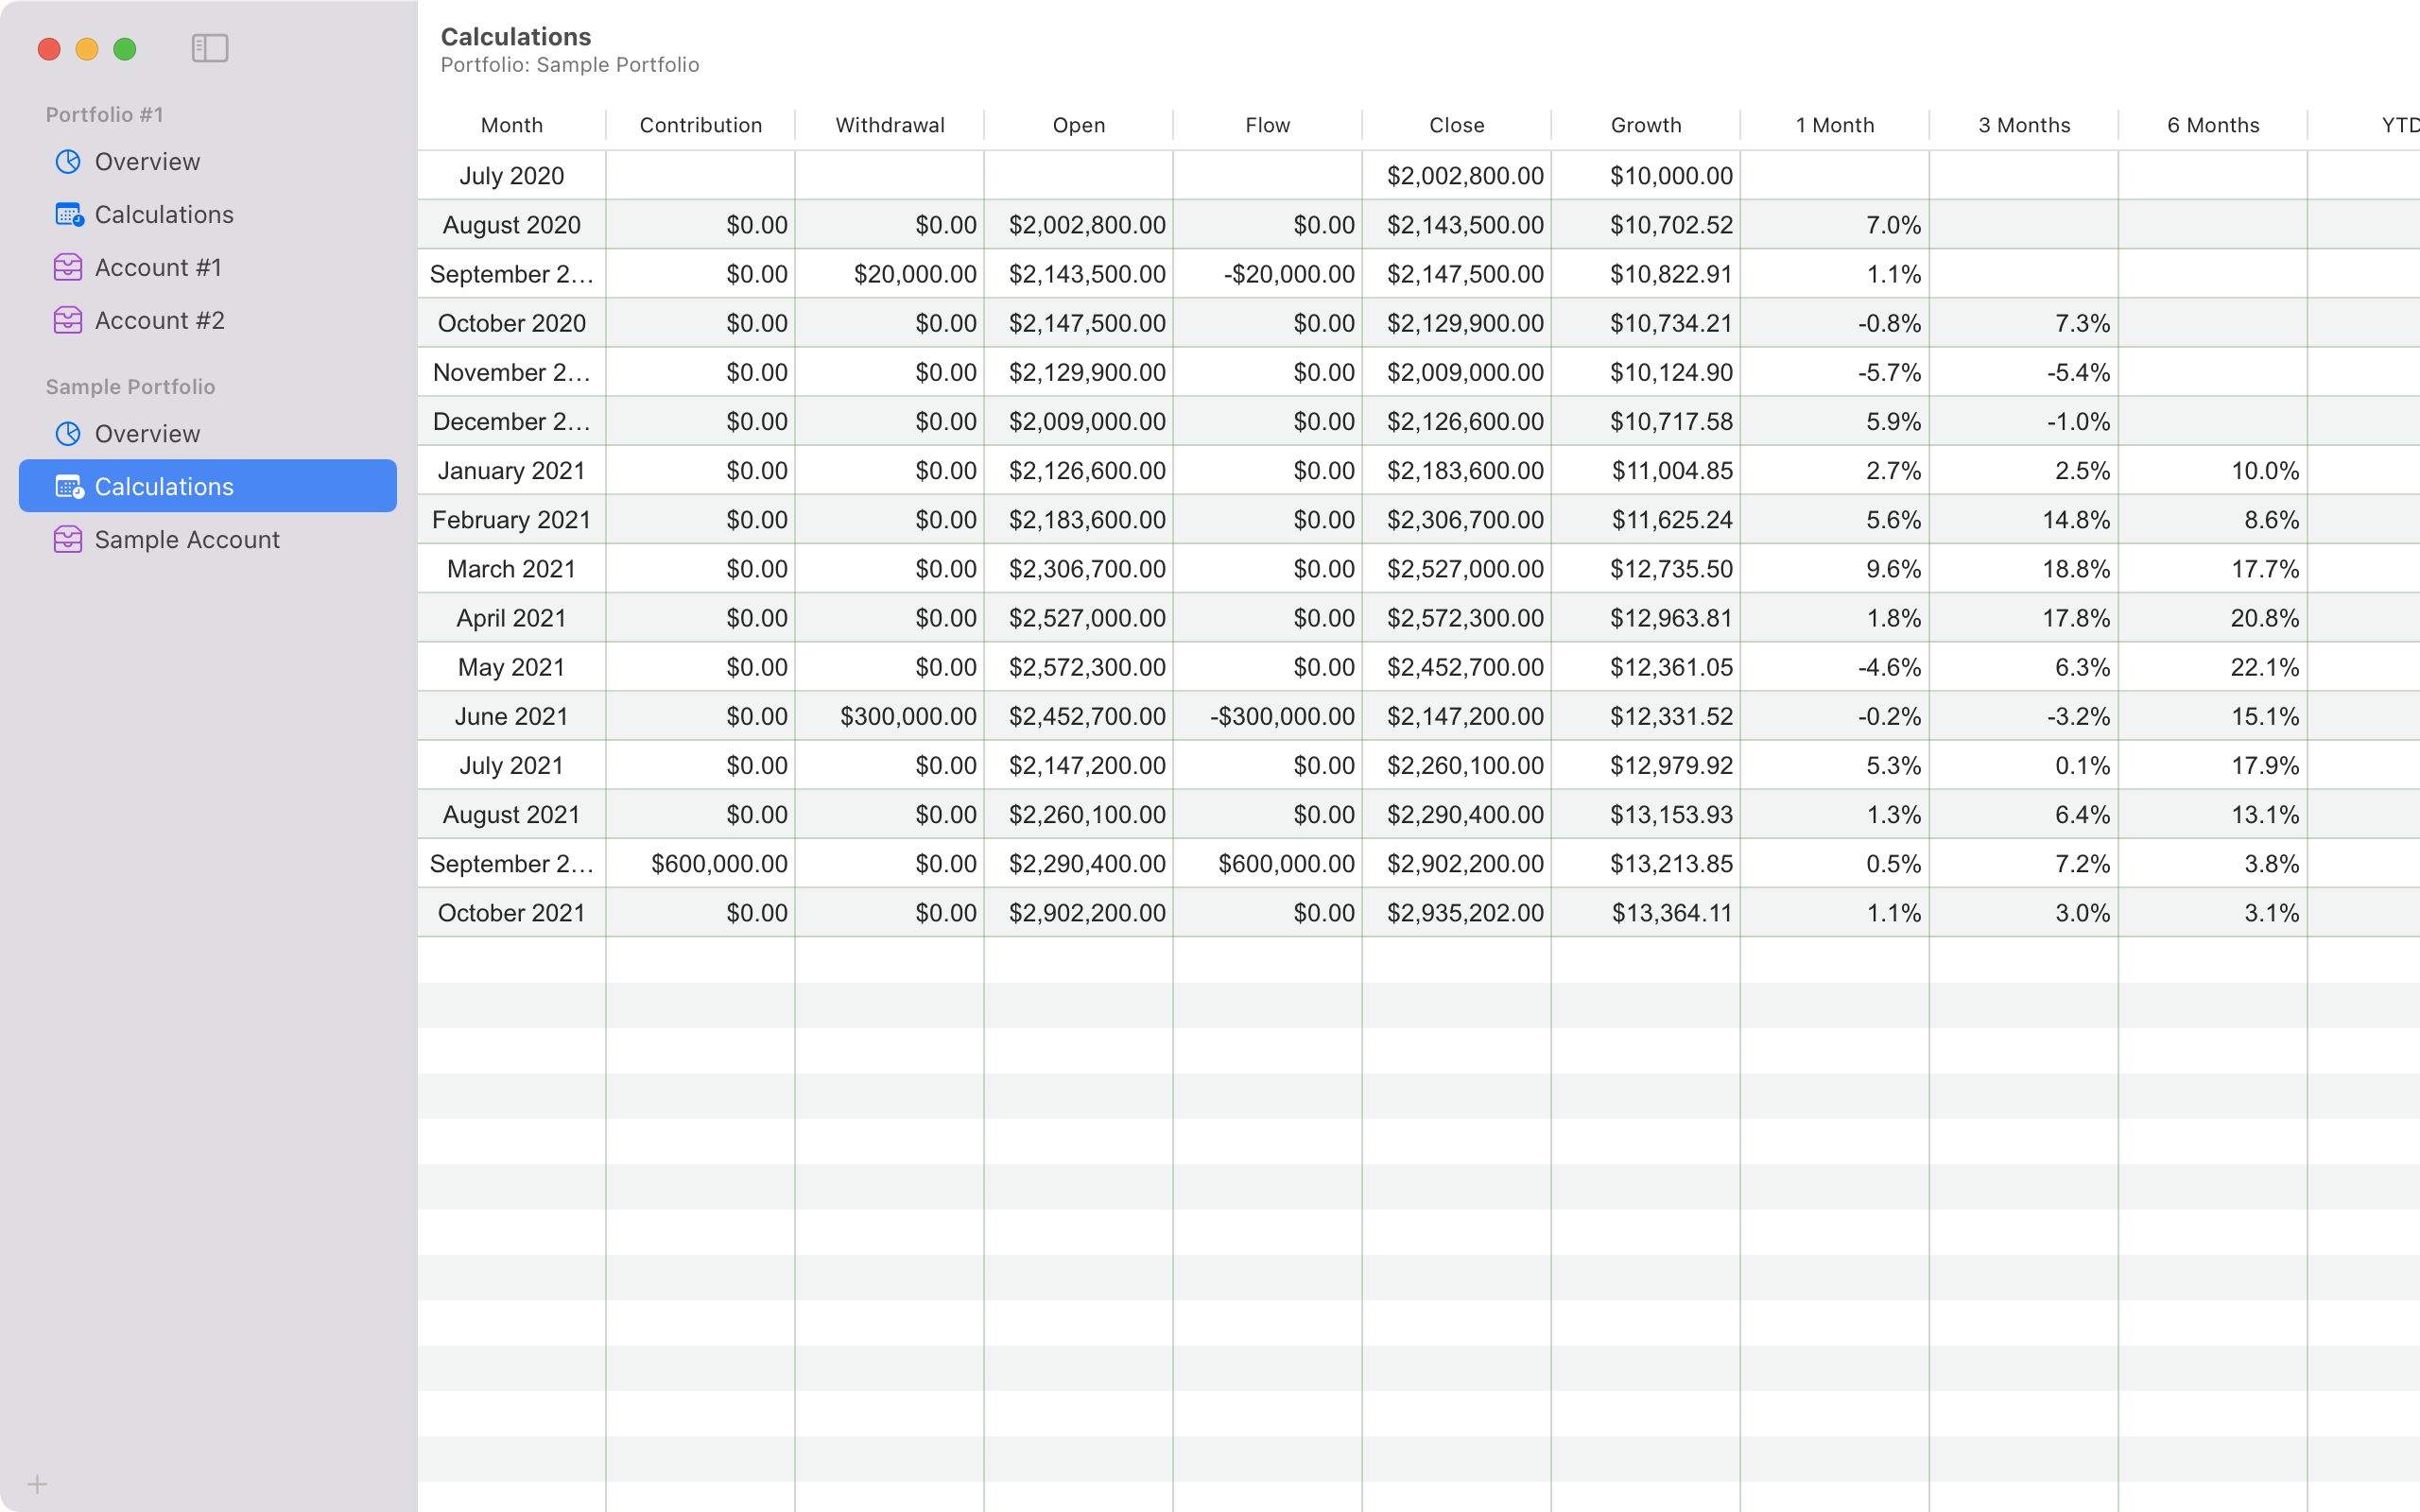Image resolution: width=2420 pixels, height=1512 pixels.
Task: Select the October 2021 row
Action: click(x=511, y=913)
